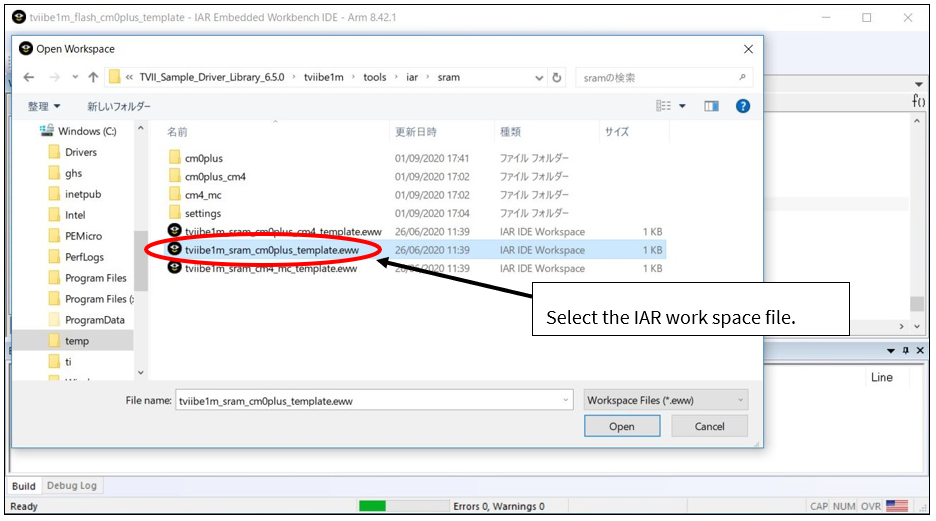Open the view options dropdown arrow

682,106
